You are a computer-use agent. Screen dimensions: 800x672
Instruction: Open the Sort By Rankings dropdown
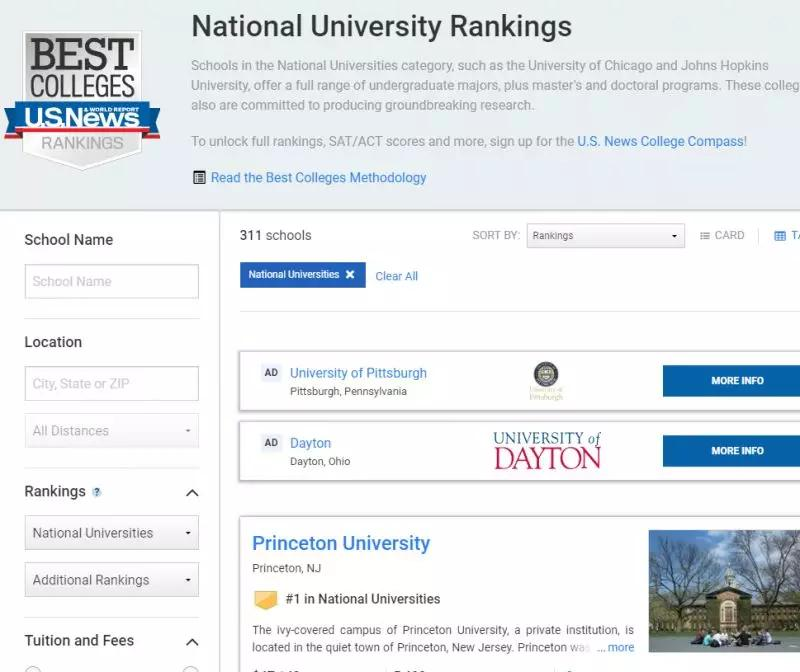(606, 236)
